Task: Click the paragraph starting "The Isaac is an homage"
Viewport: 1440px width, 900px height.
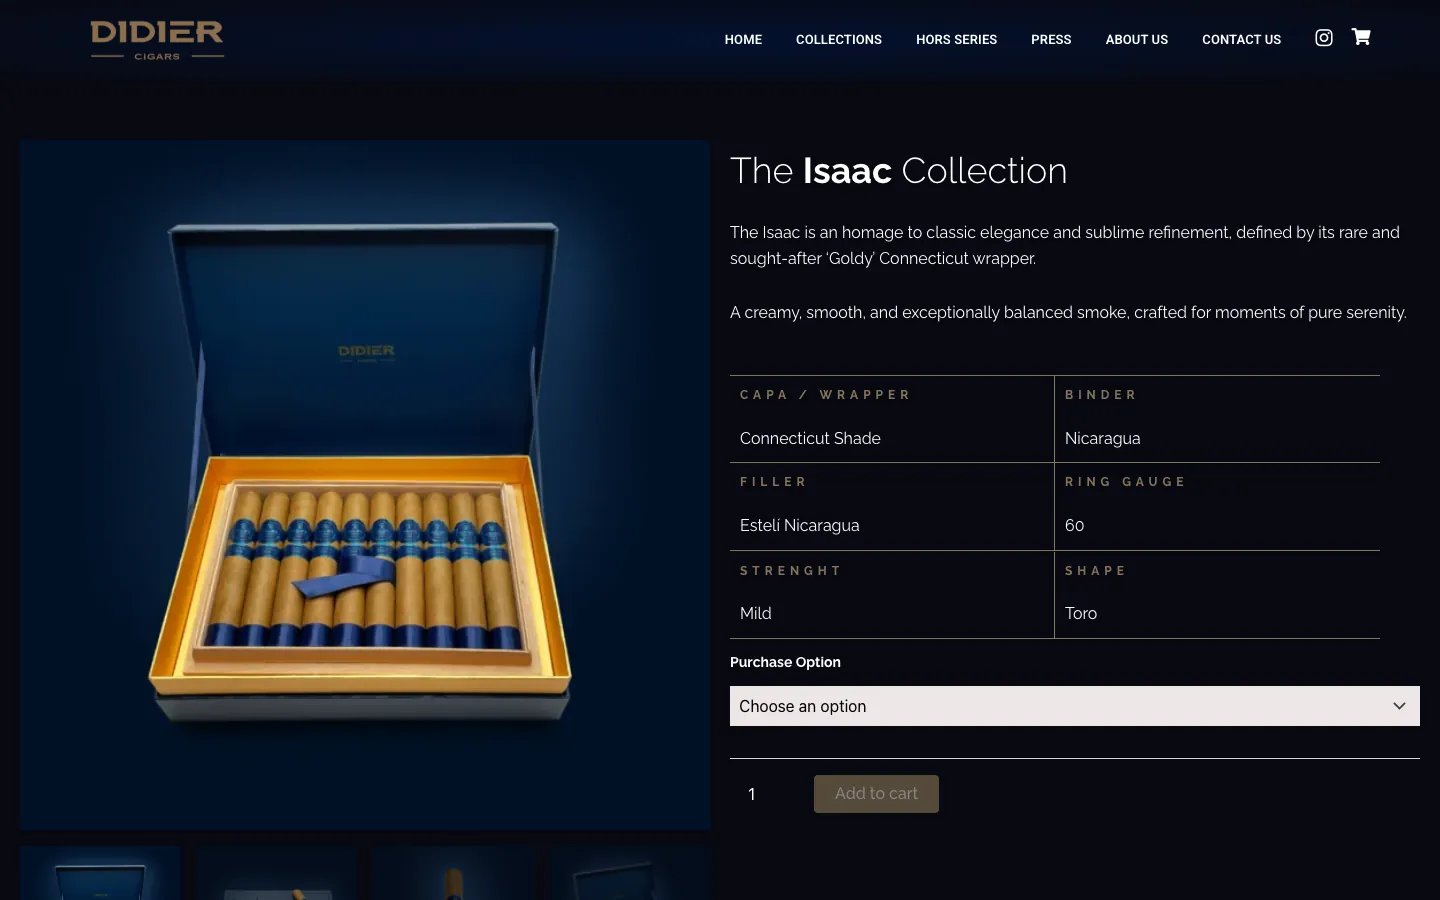Action: click(1065, 245)
